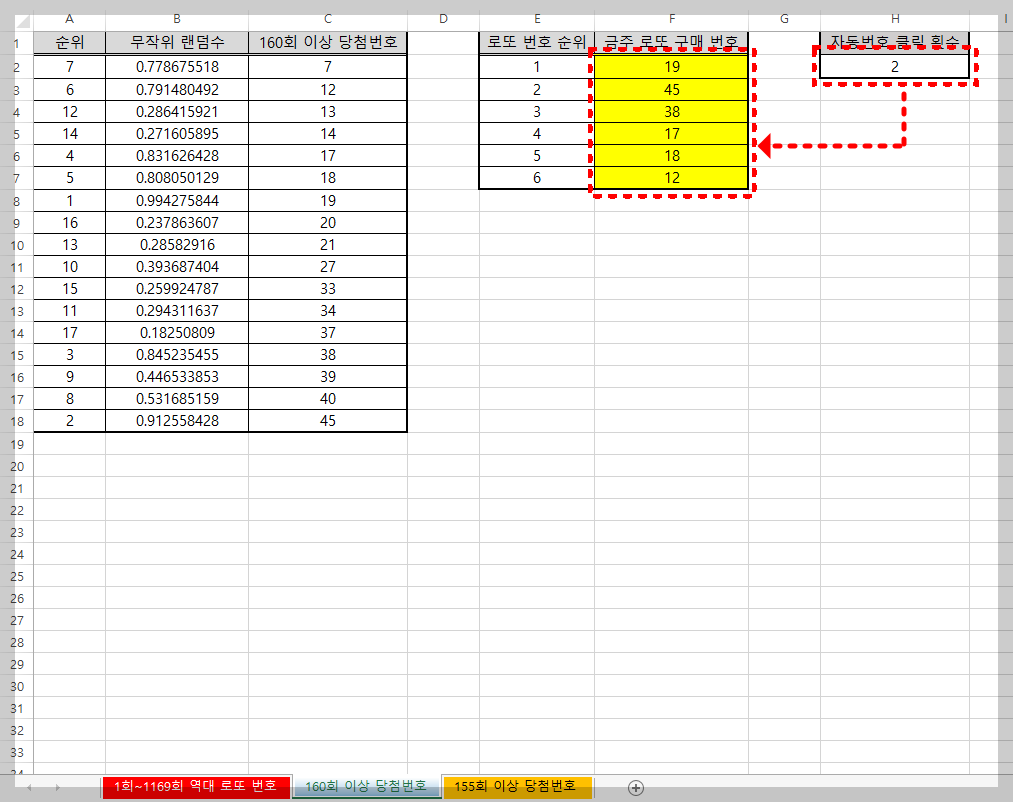Switch to 155회 이상 당첨번호 sheet tab
Image resolution: width=1013 pixels, height=802 pixels.
(x=517, y=786)
